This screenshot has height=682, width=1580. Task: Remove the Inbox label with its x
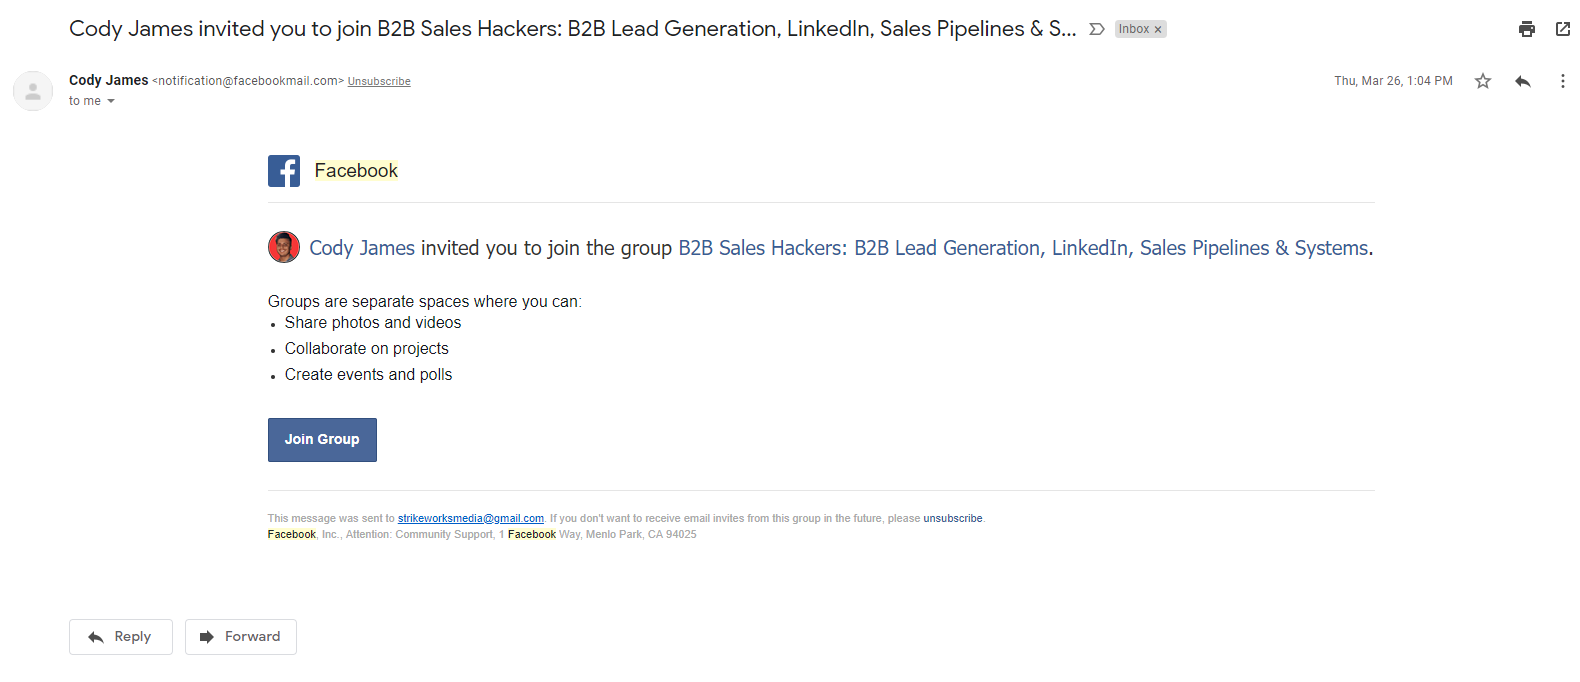tap(1158, 30)
